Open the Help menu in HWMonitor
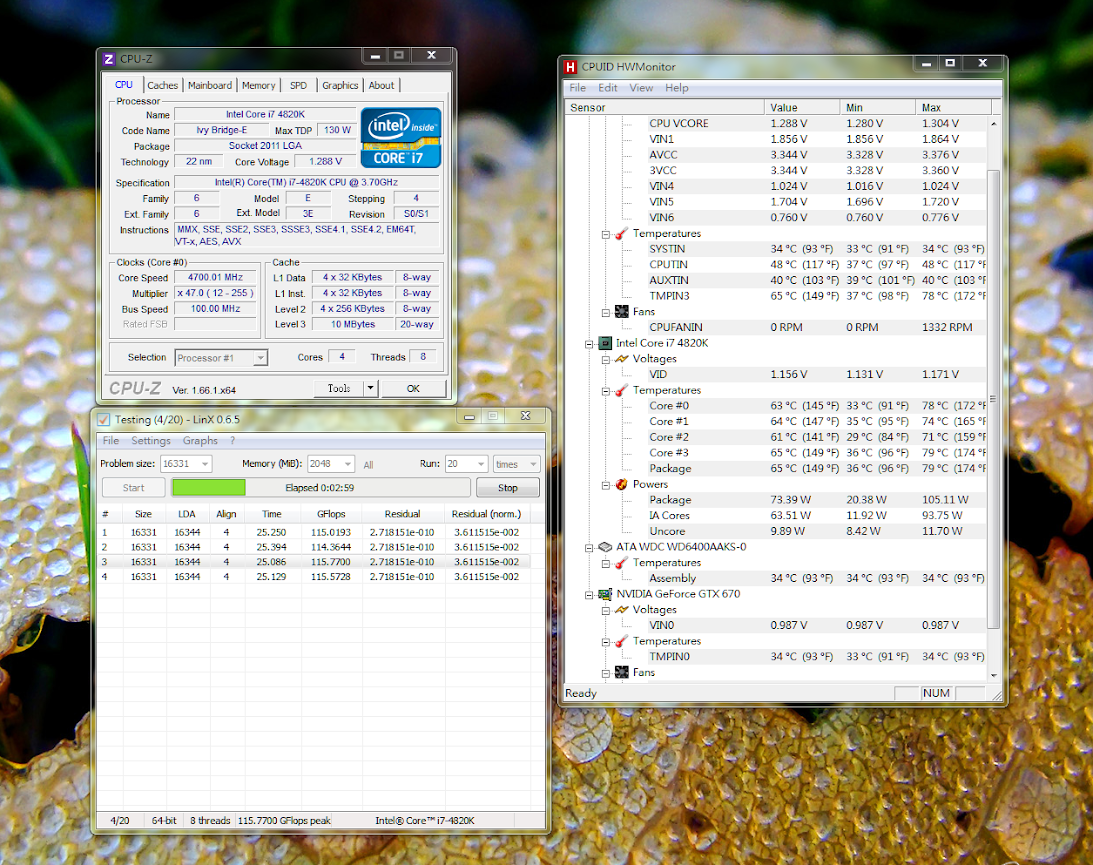Screen dimensions: 1093x865 [x=676, y=88]
